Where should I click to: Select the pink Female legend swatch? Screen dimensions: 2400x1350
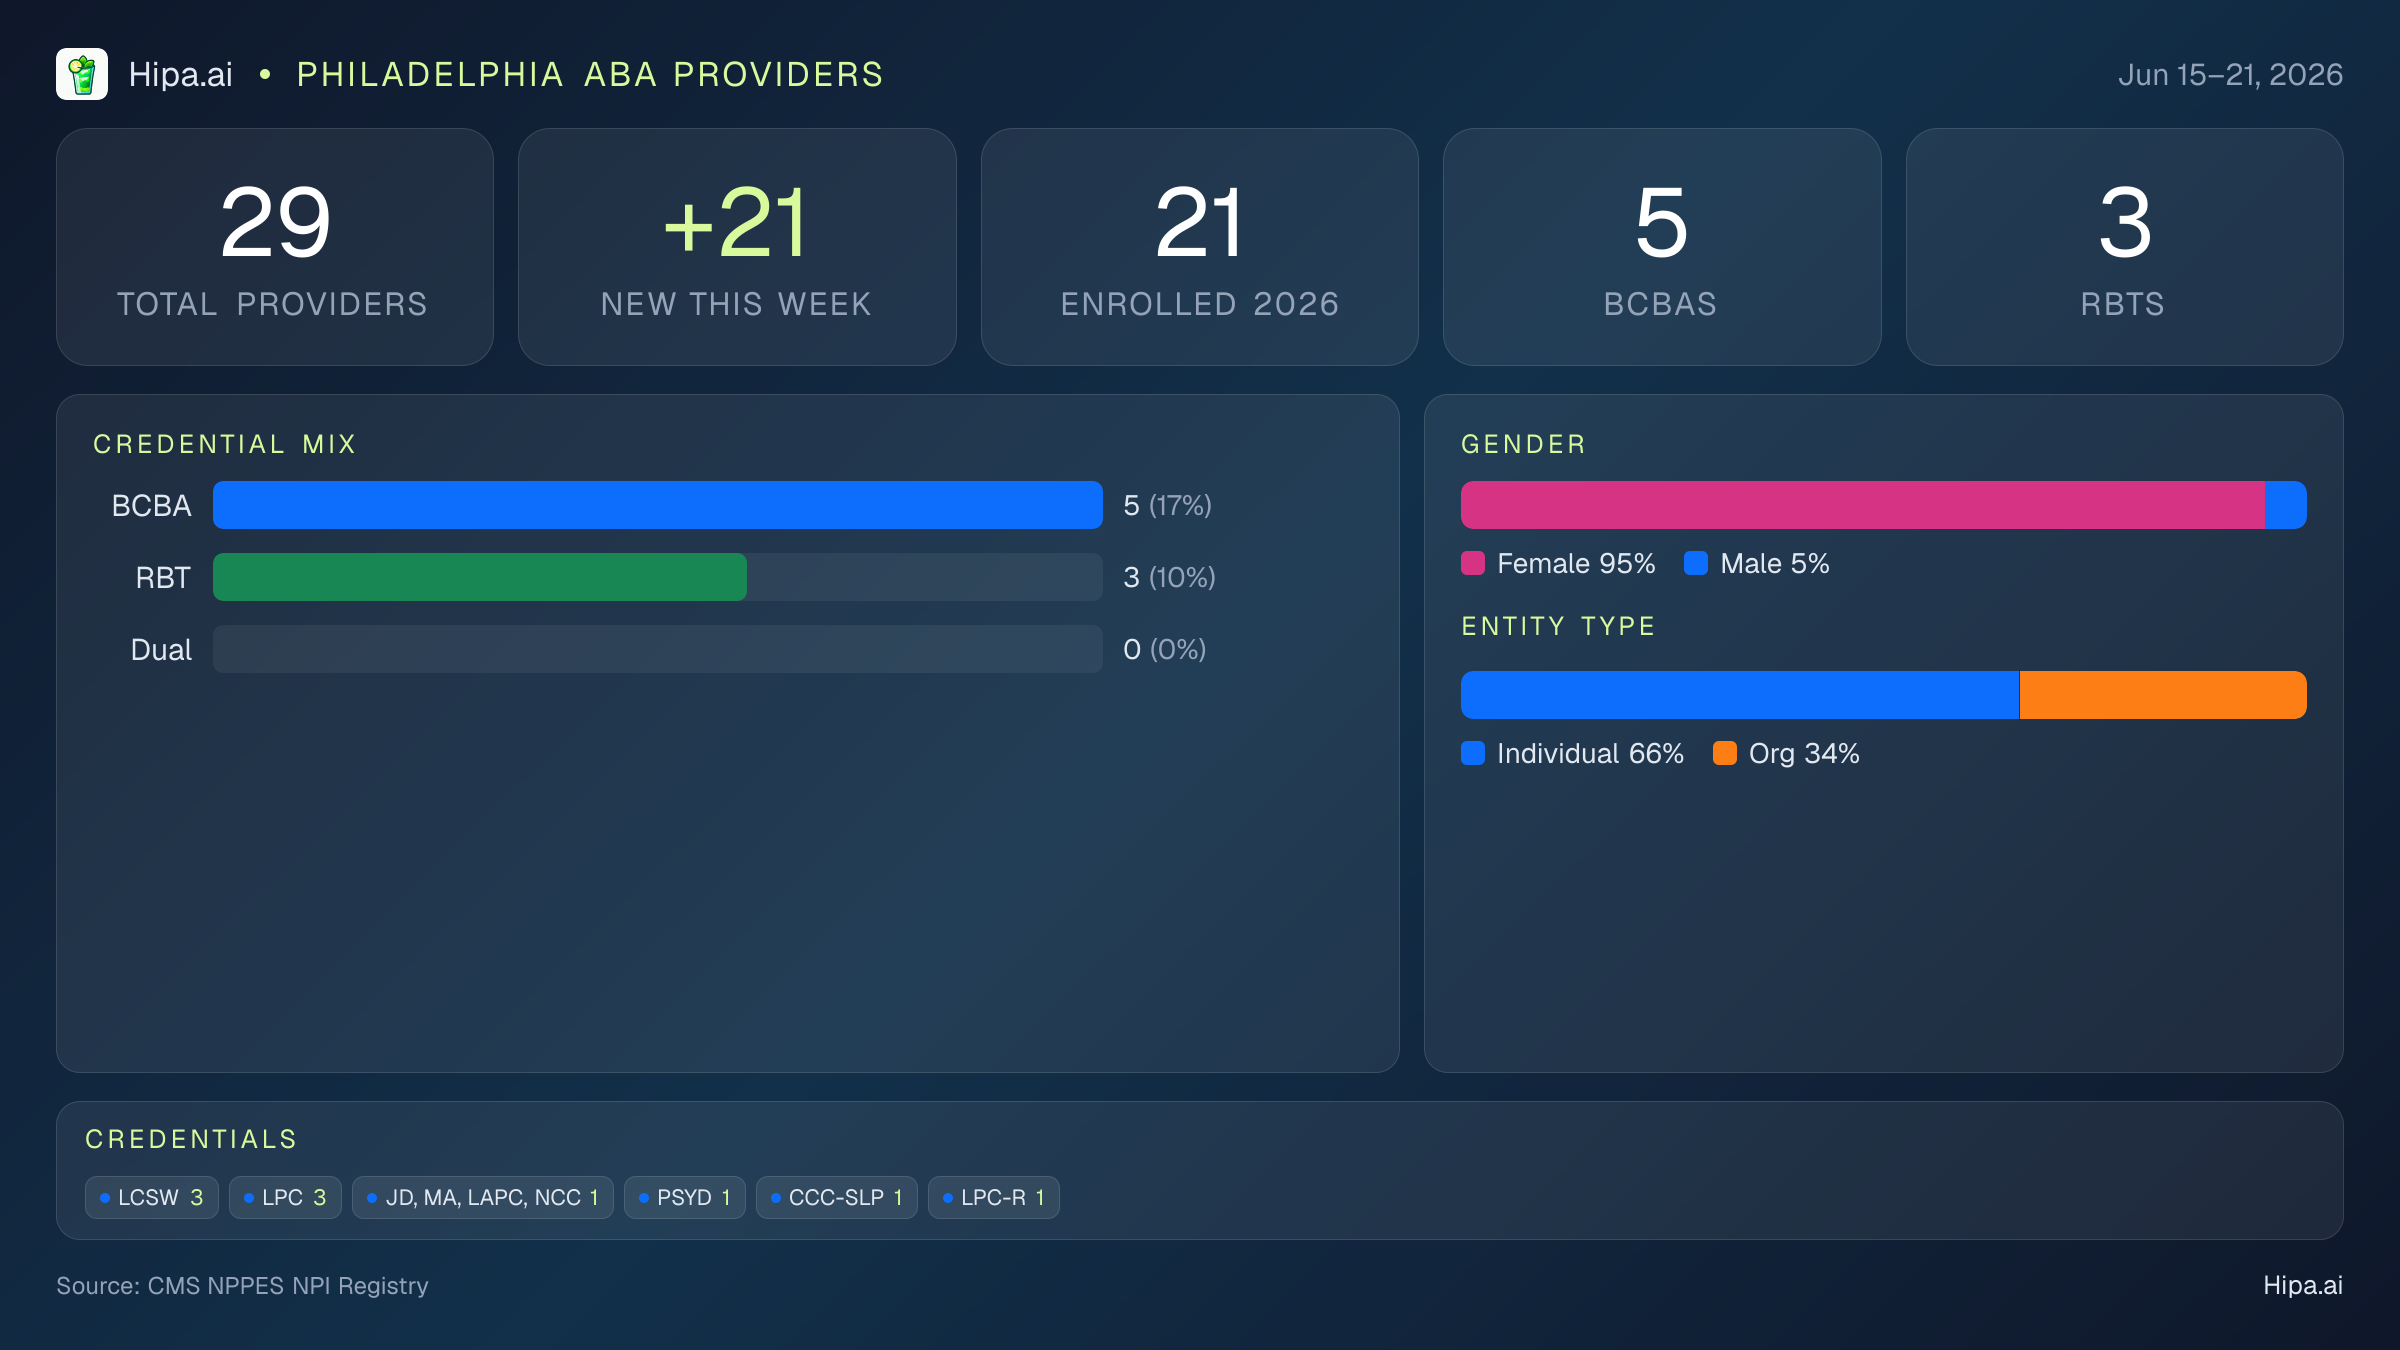(1473, 563)
